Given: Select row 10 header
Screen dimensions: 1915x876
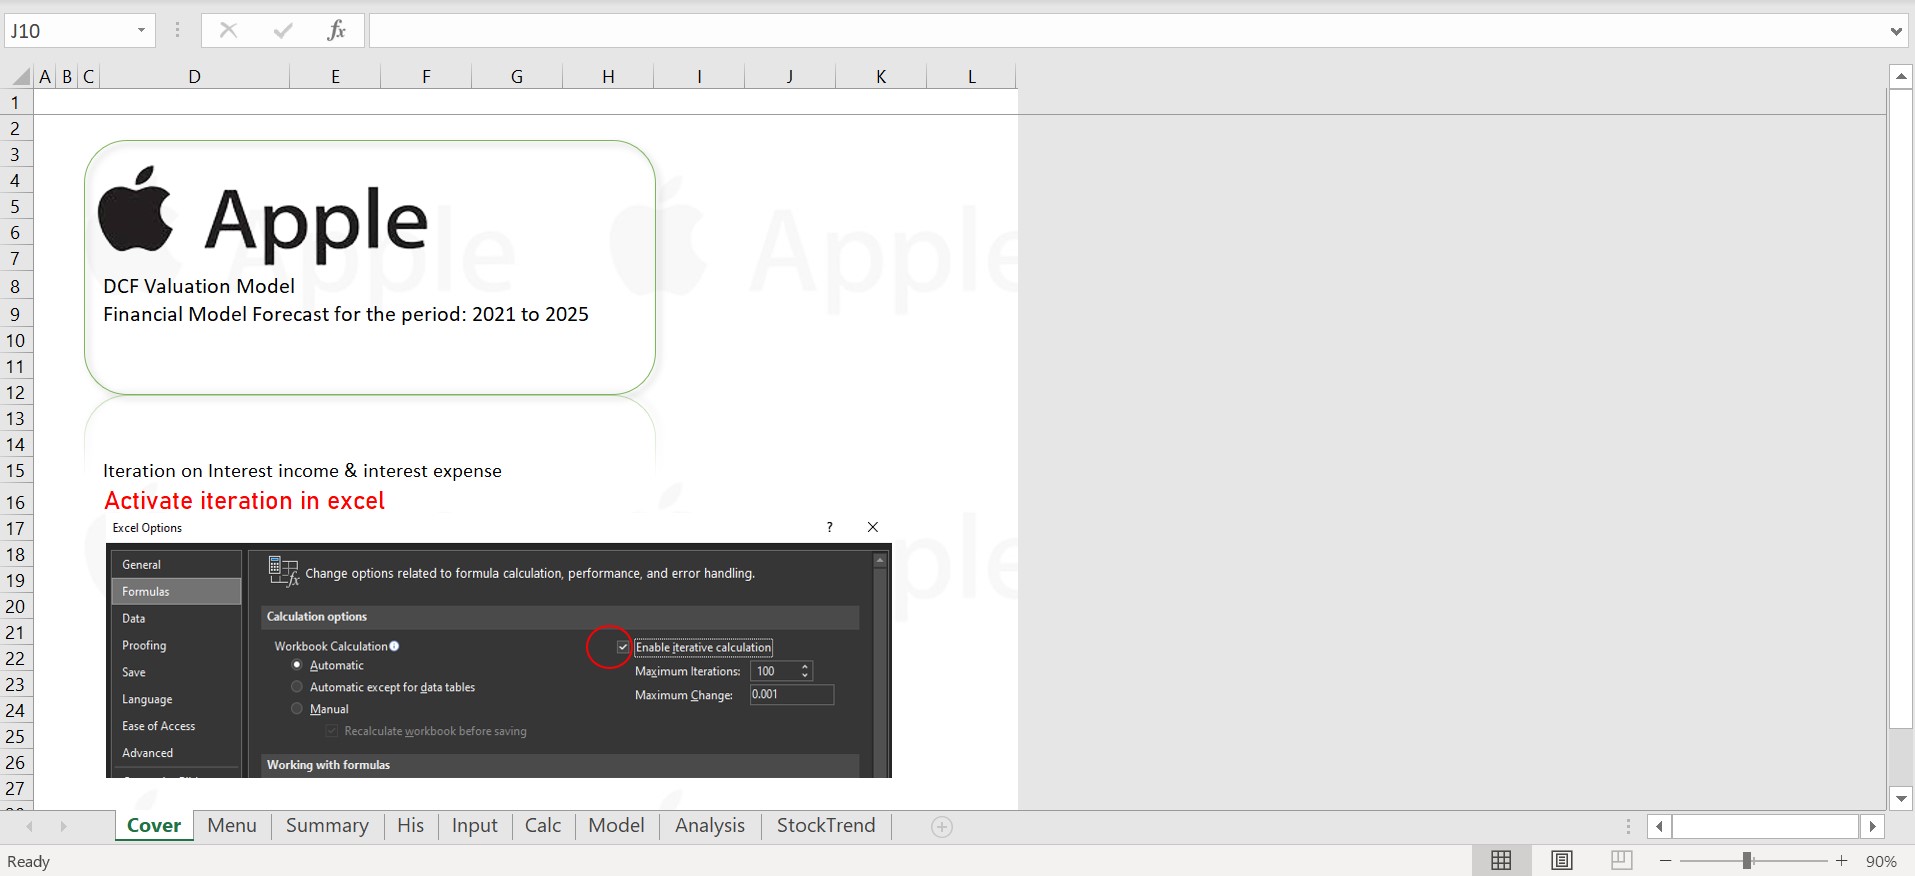Looking at the screenshot, I should pyautogui.click(x=16, y=341).
